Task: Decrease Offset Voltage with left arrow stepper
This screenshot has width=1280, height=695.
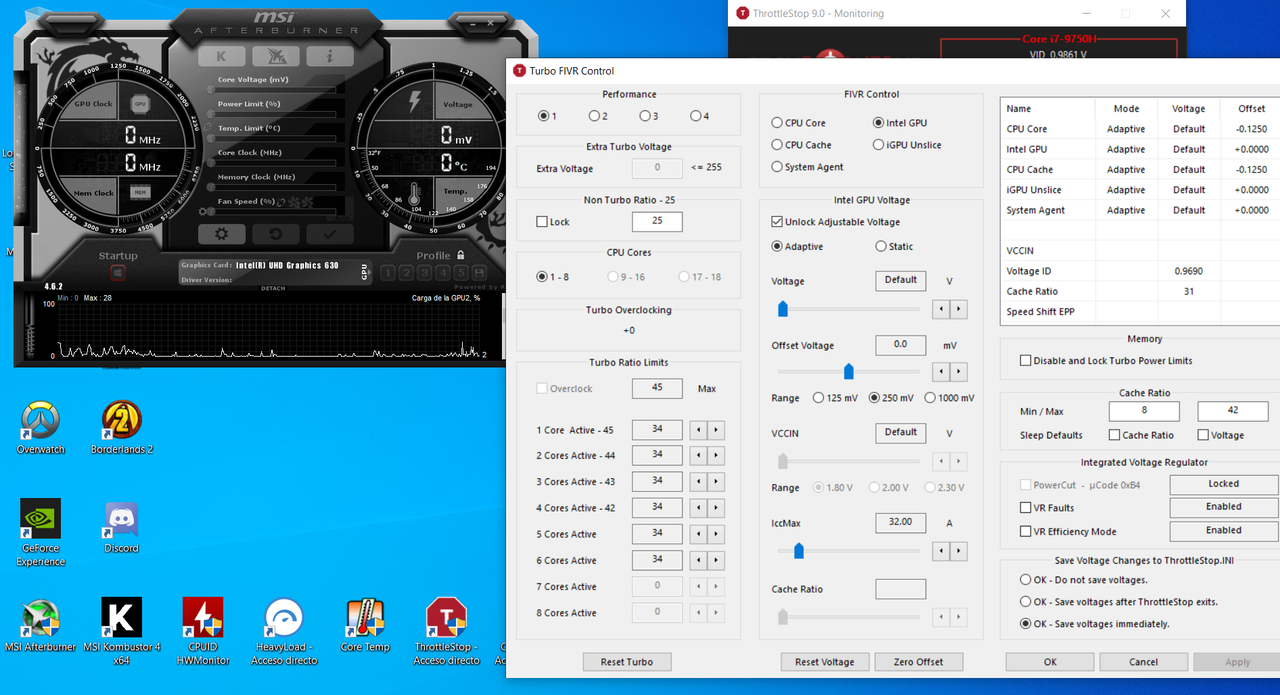Action: (941, 372)
